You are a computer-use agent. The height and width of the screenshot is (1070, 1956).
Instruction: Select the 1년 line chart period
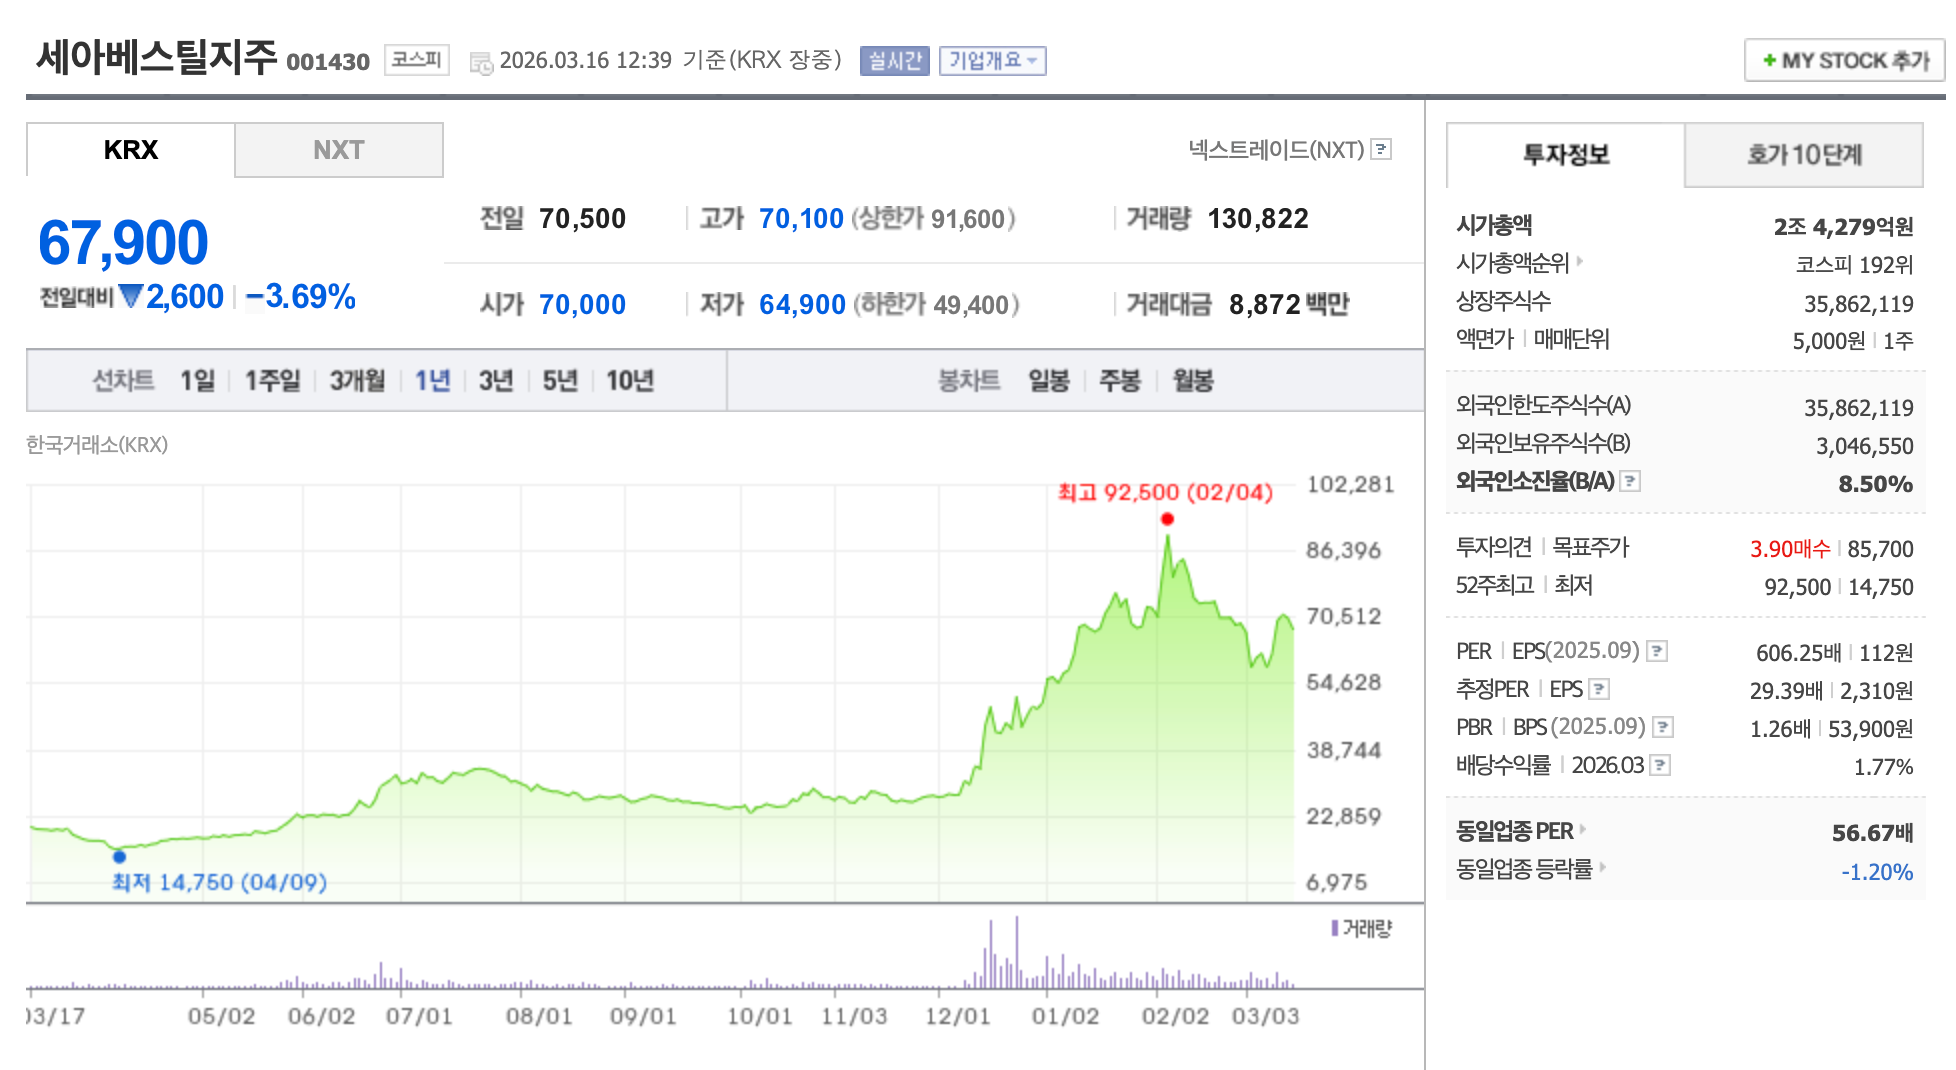tap(433, 381)
